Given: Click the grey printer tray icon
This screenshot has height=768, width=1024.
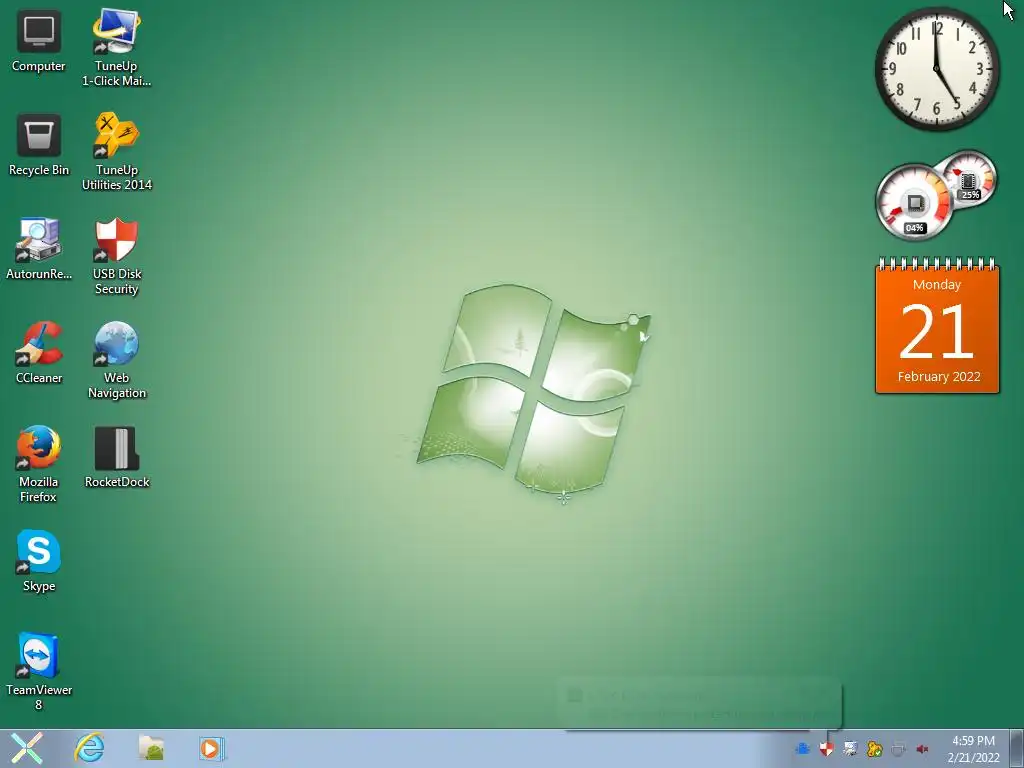Looking at the screenshot, I should coord(898,748).
